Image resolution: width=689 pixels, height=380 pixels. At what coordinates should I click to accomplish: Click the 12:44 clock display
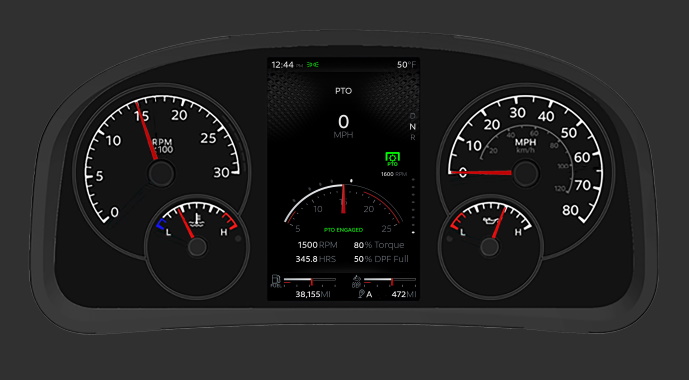[282, 65]
